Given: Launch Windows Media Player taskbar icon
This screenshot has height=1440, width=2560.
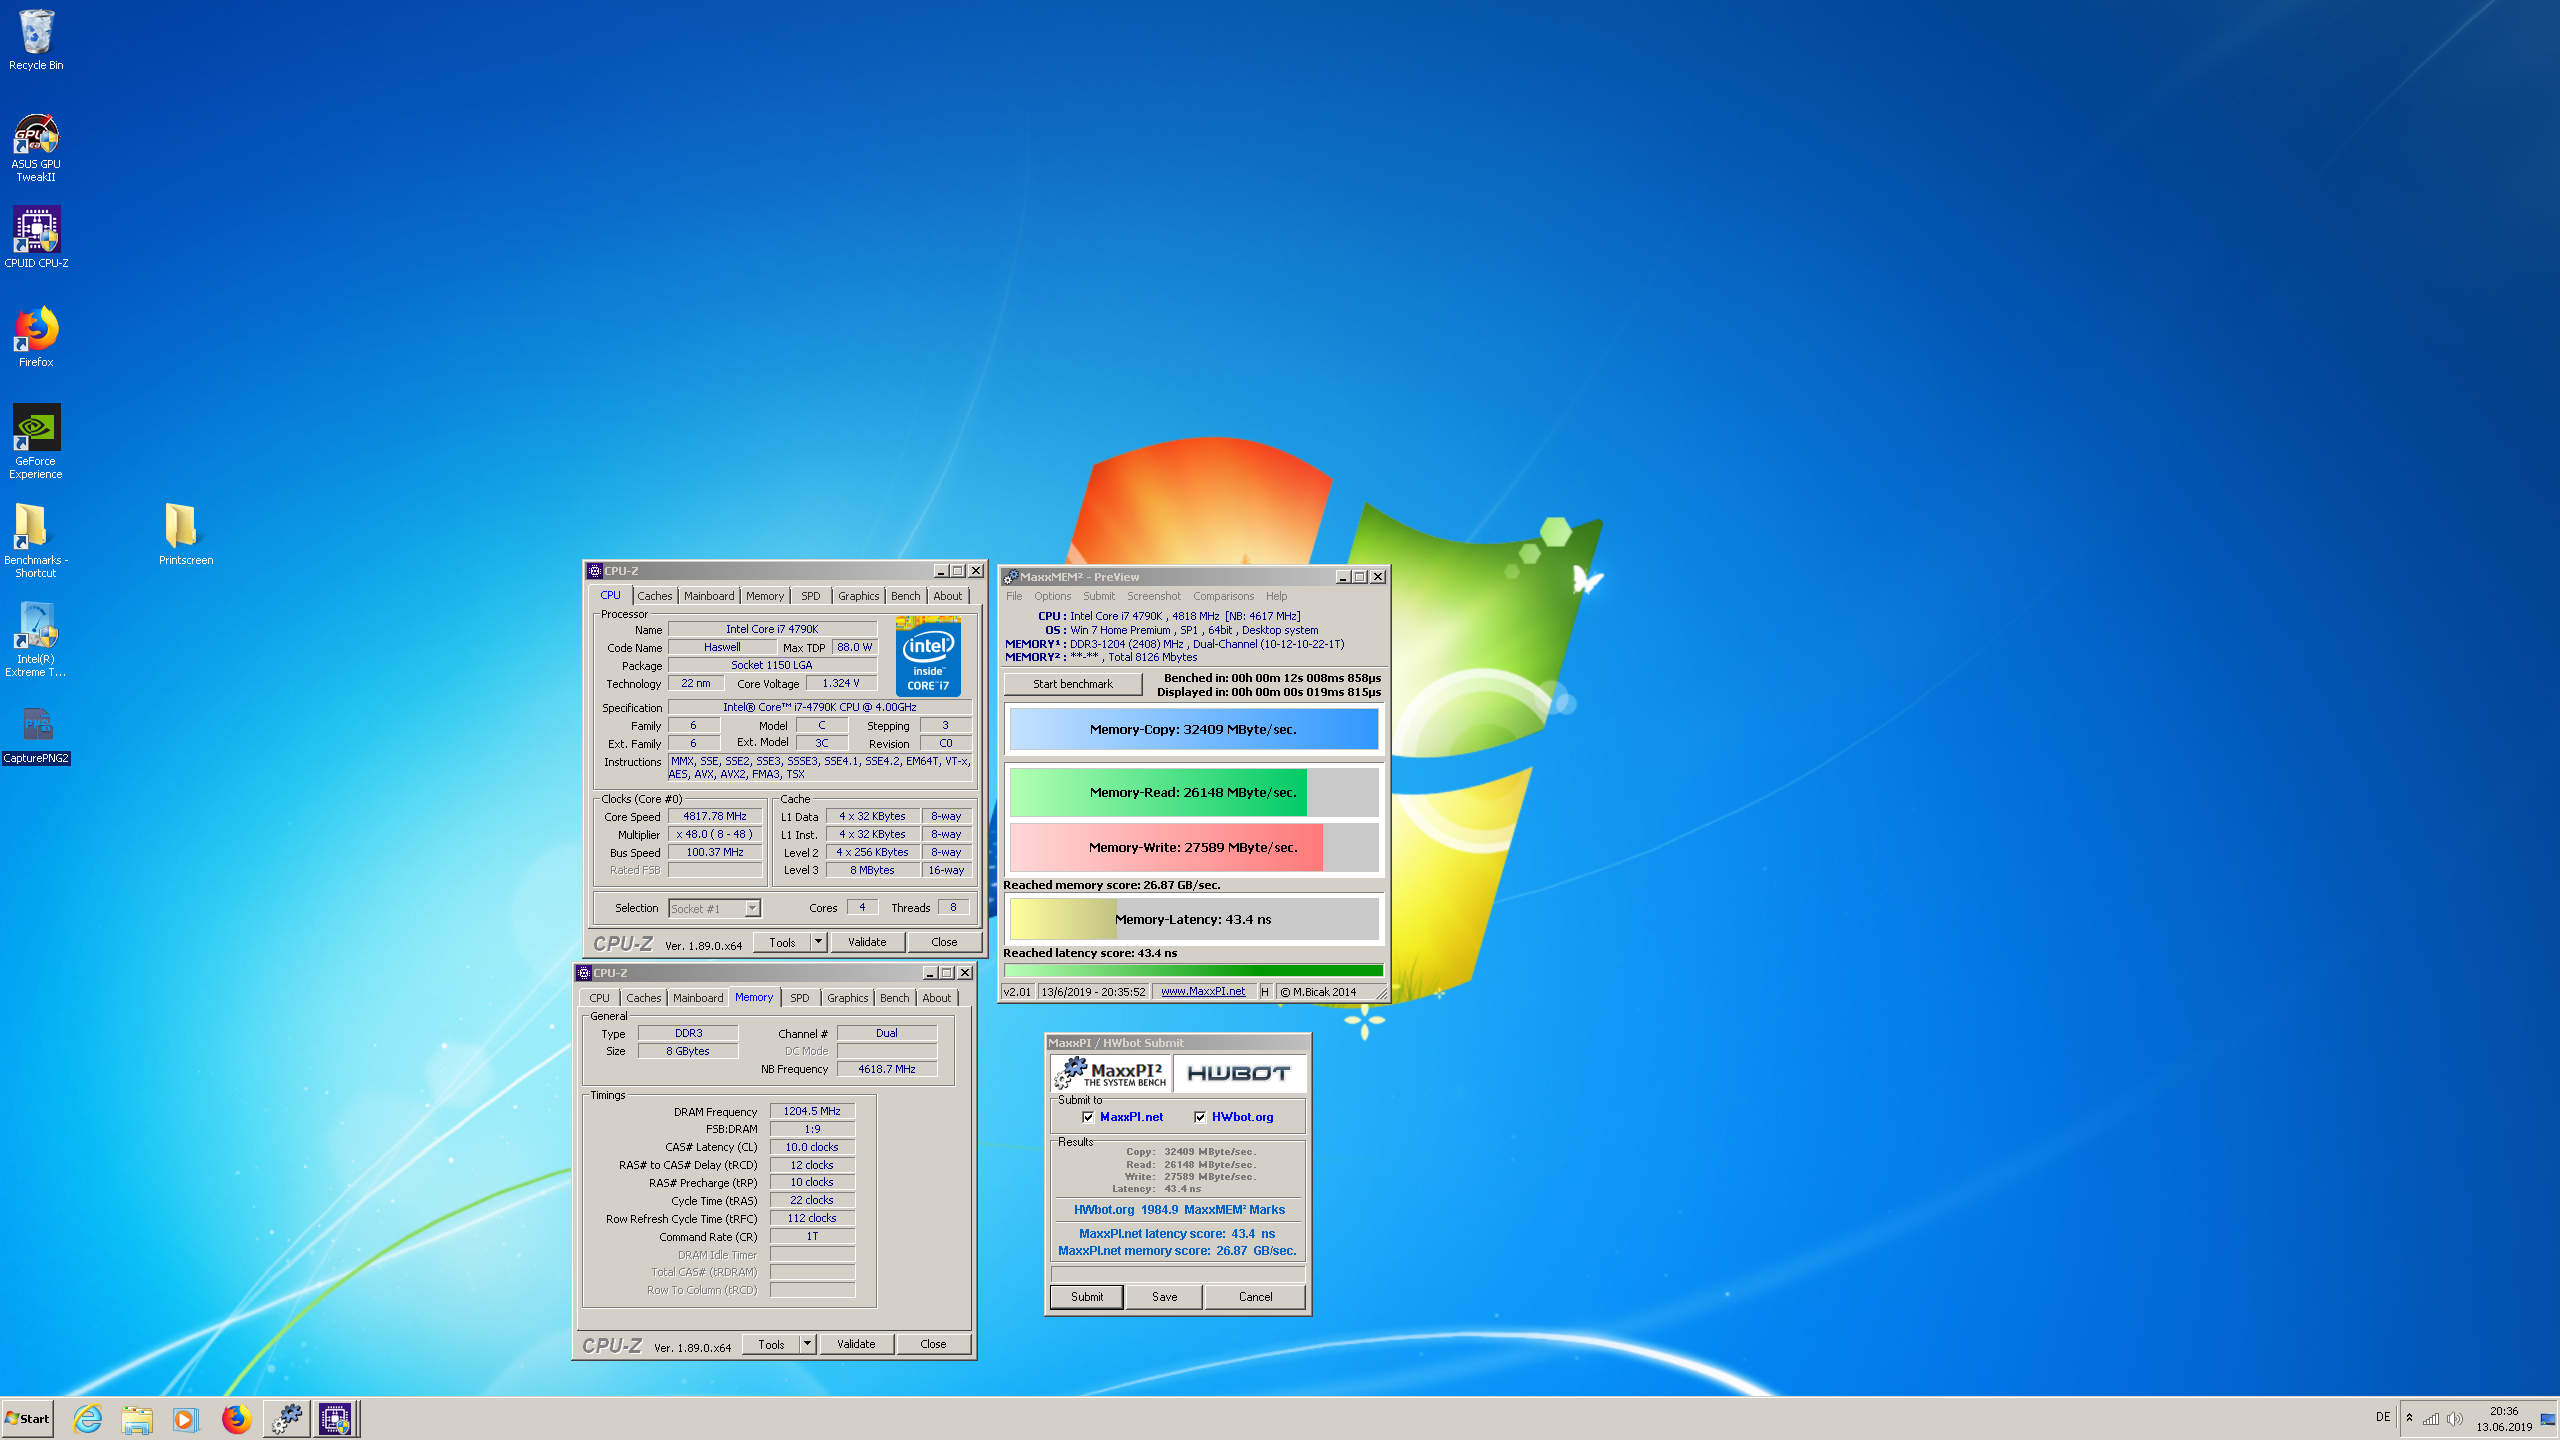Looking at the screenshot, I should (x=185, y=1418).
